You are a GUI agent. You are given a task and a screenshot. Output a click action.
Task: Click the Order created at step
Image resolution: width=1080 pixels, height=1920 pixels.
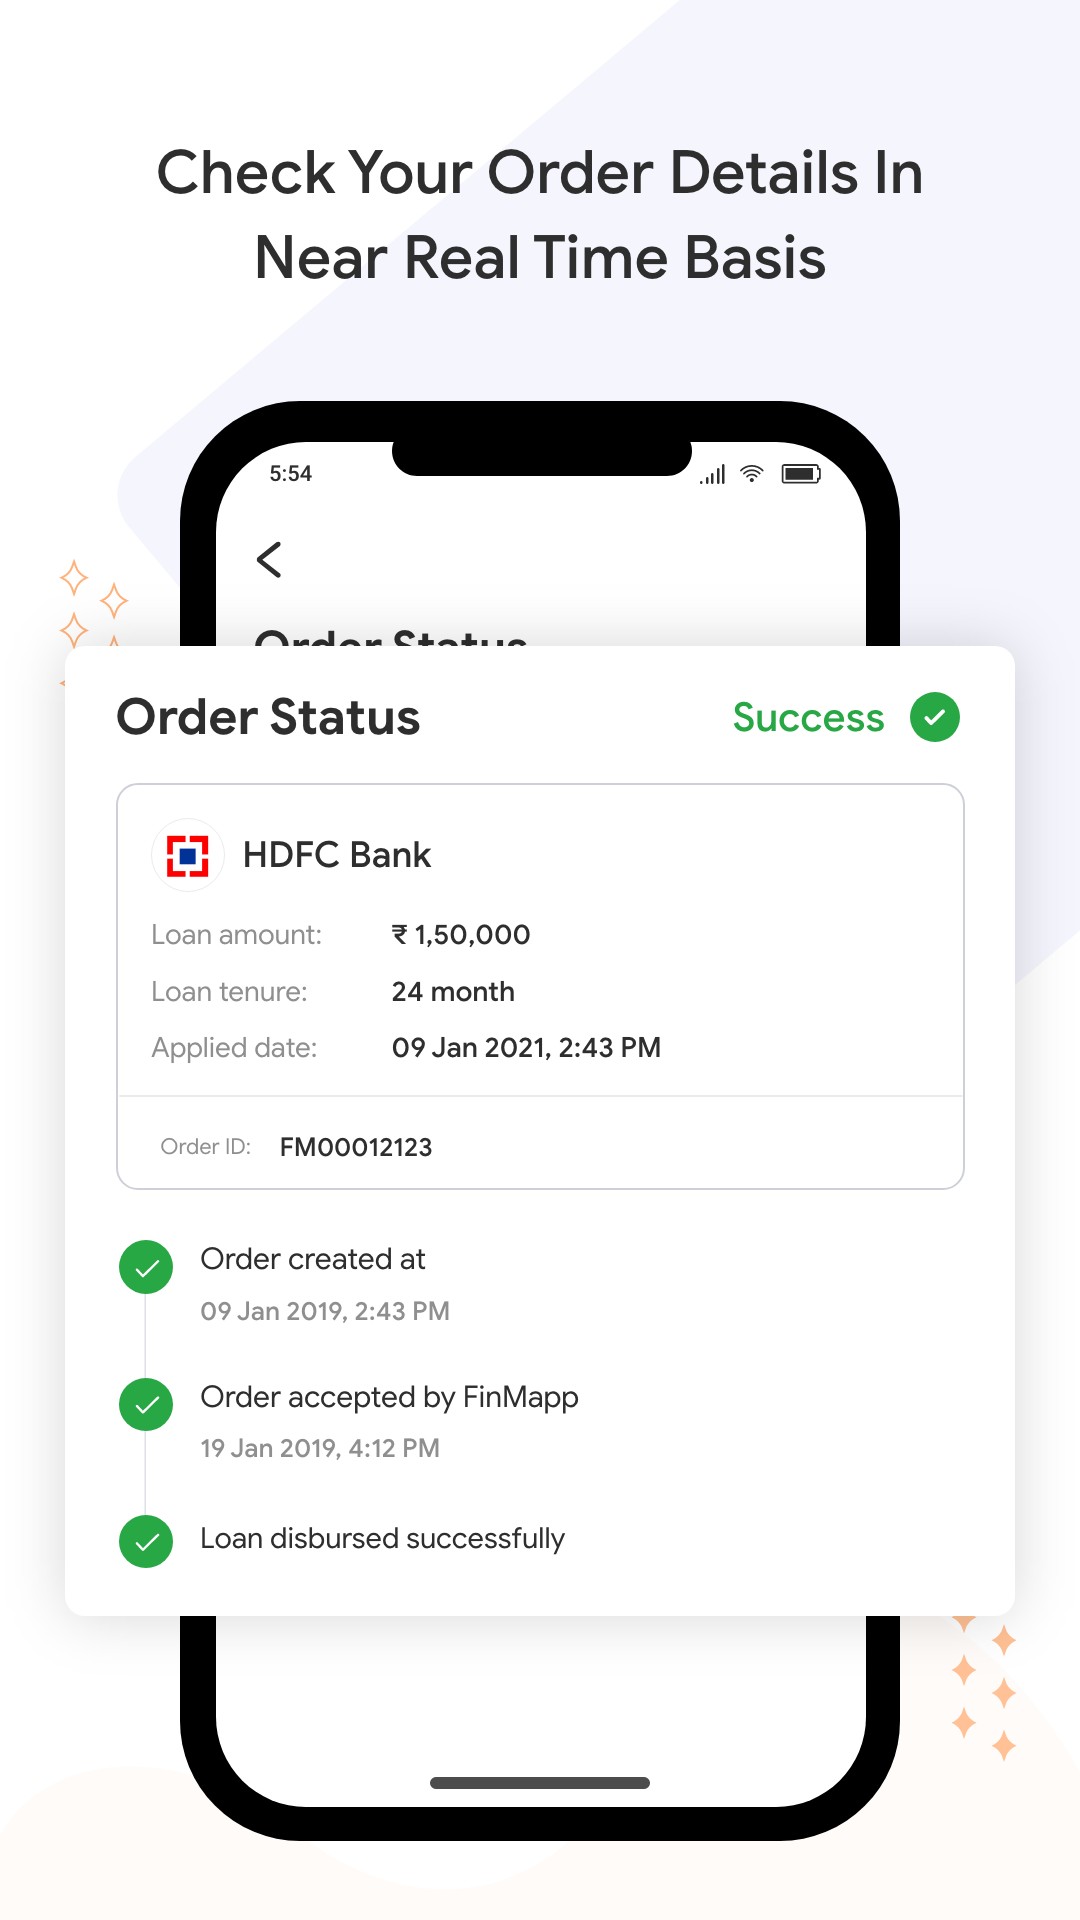[313, 1260]
